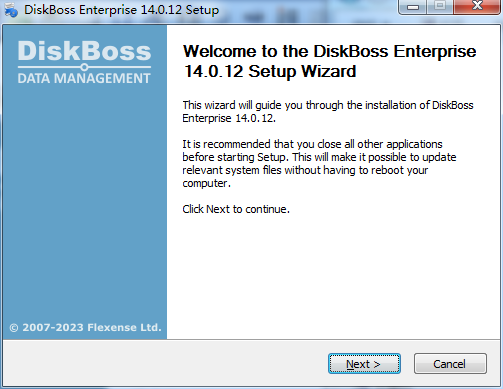Click the disabled maximize button in title bar

pos(440,6)
